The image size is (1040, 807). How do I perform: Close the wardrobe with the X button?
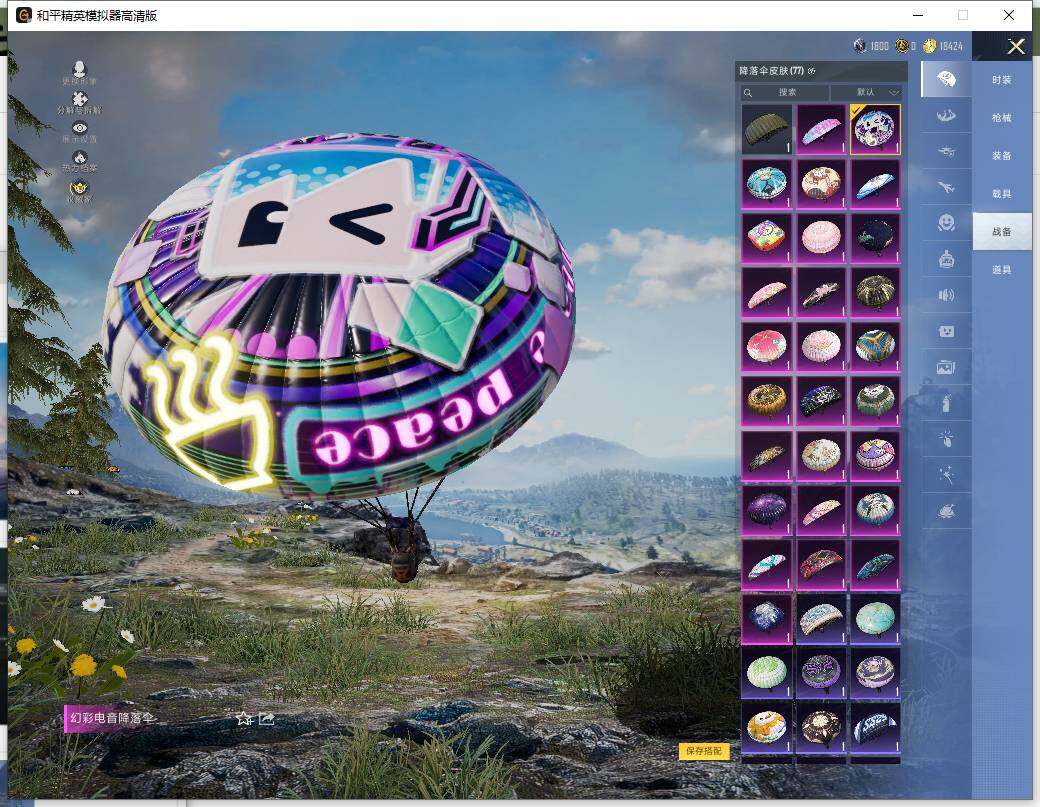[1016, 46]
